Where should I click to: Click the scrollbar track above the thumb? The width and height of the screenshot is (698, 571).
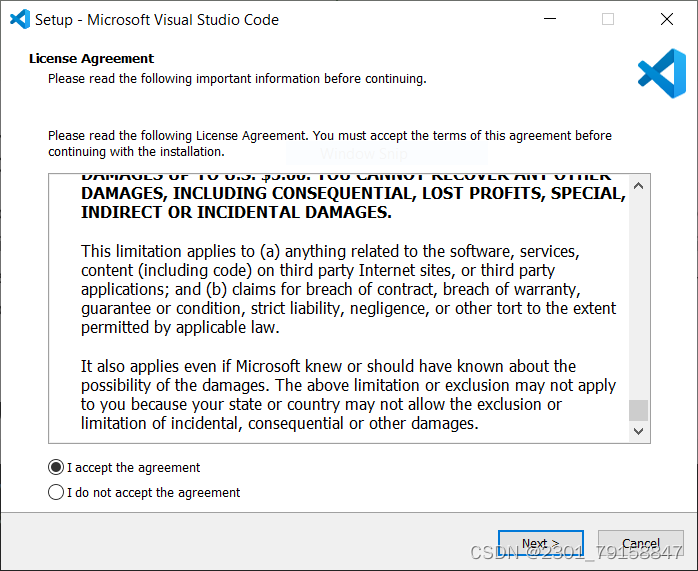click(638, 298)
